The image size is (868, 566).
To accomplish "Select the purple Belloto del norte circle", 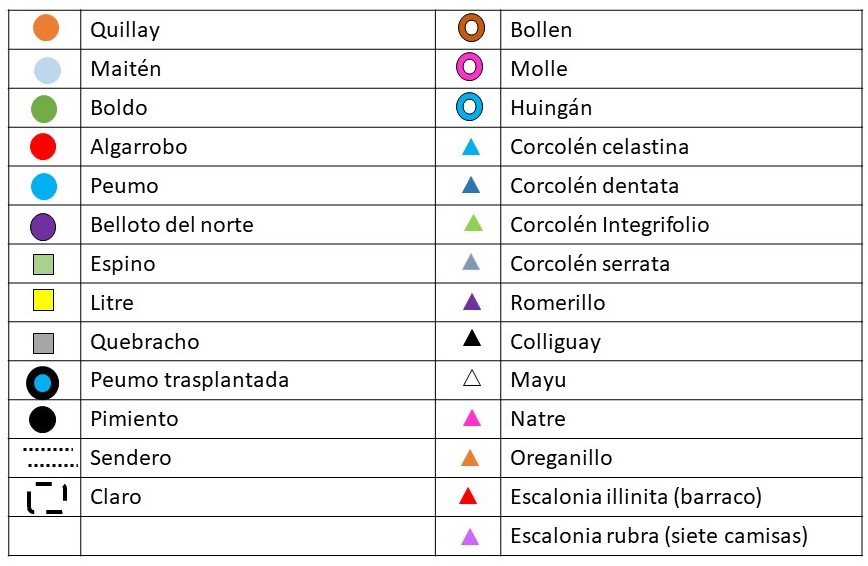I will 43,226.
